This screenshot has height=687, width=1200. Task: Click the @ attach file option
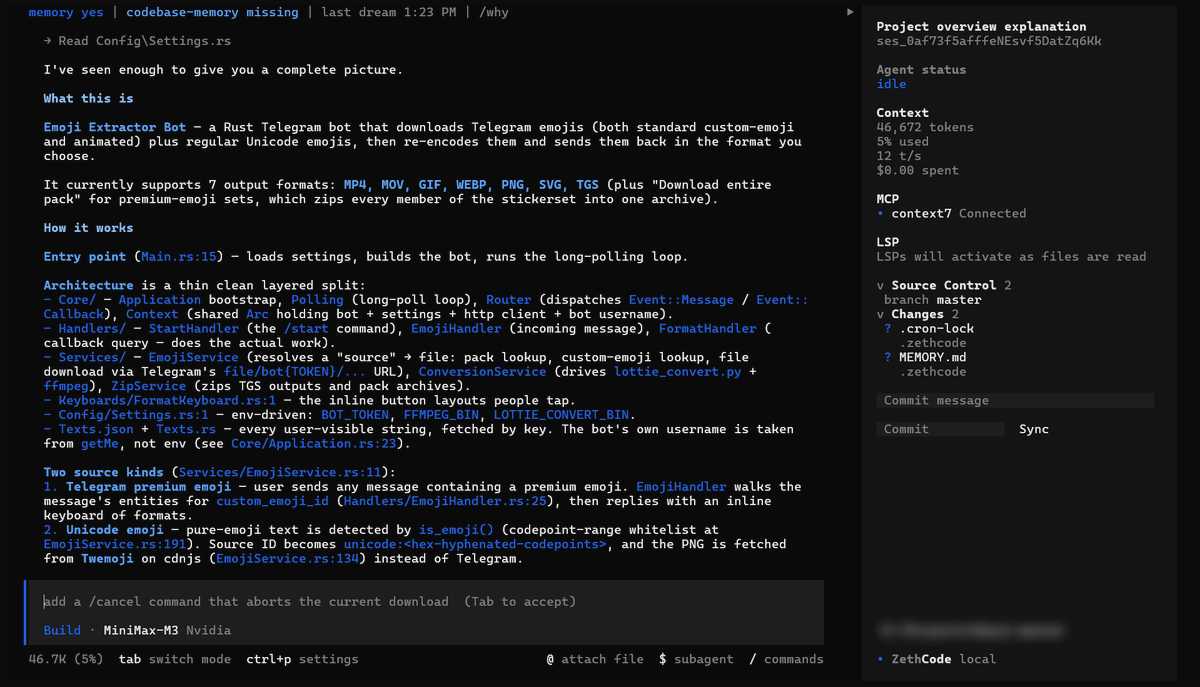[595, 659]
